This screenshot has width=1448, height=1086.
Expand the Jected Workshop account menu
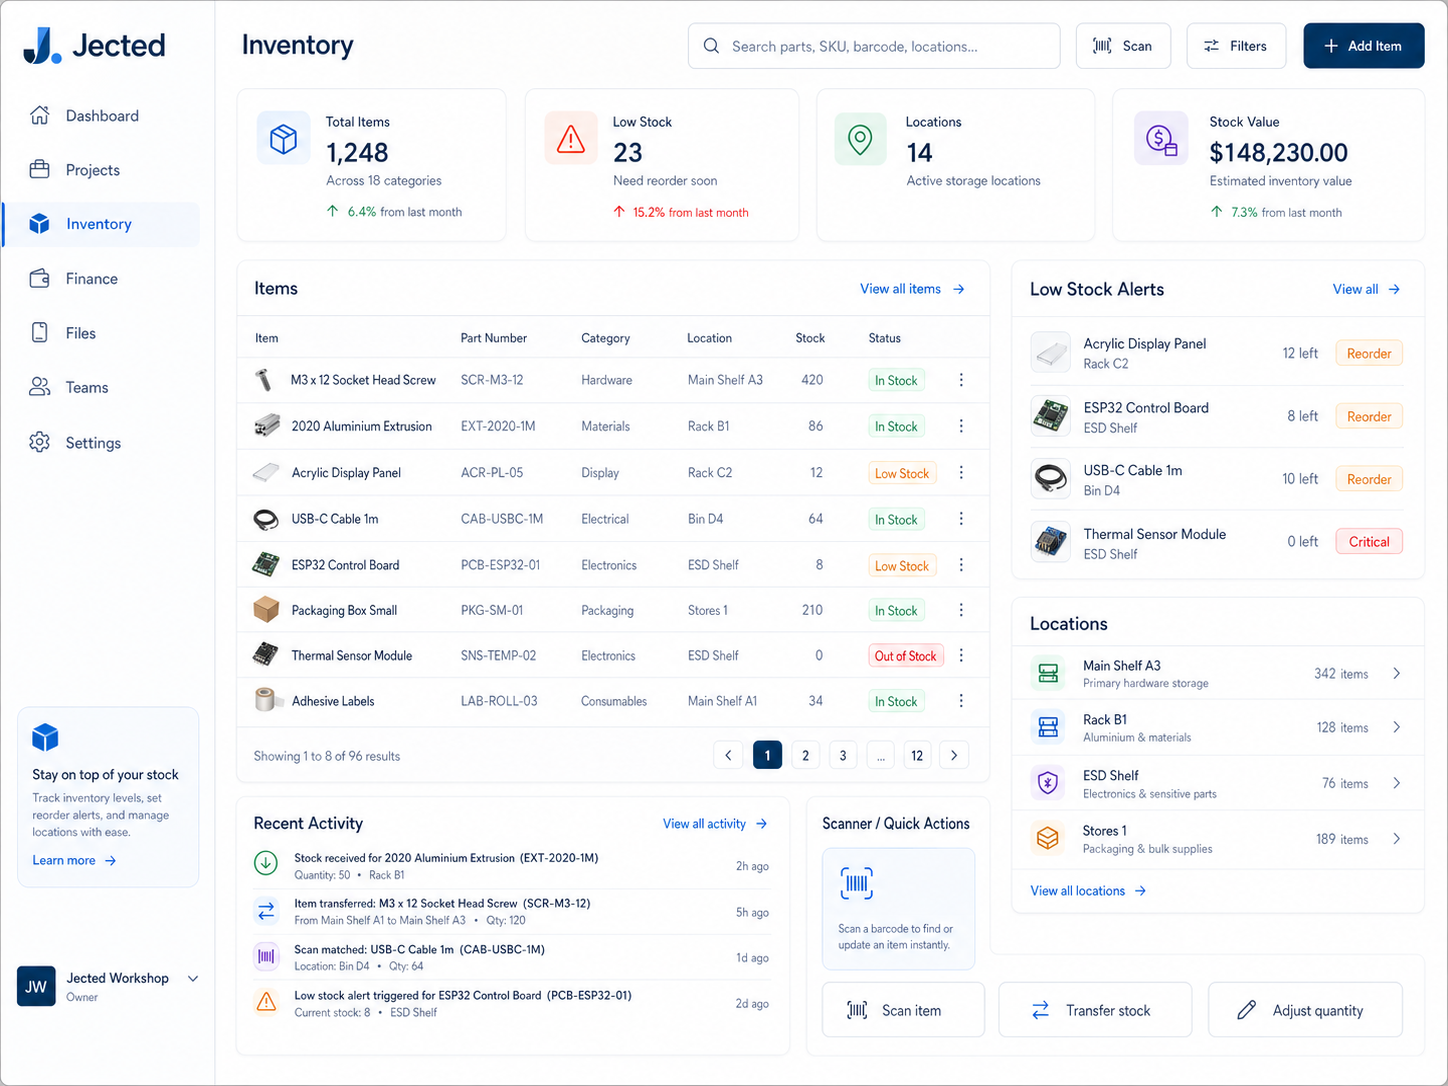193,978
